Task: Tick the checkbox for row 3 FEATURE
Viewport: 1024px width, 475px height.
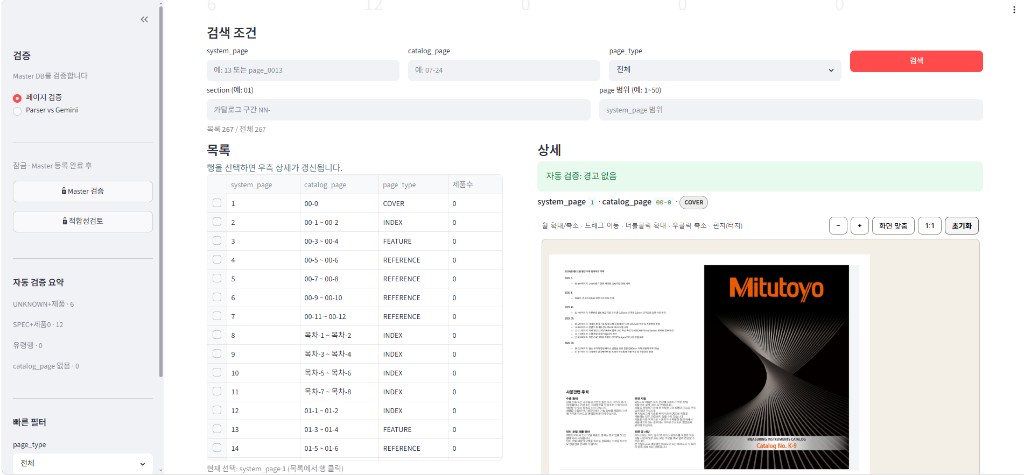Action: point(217,241)
